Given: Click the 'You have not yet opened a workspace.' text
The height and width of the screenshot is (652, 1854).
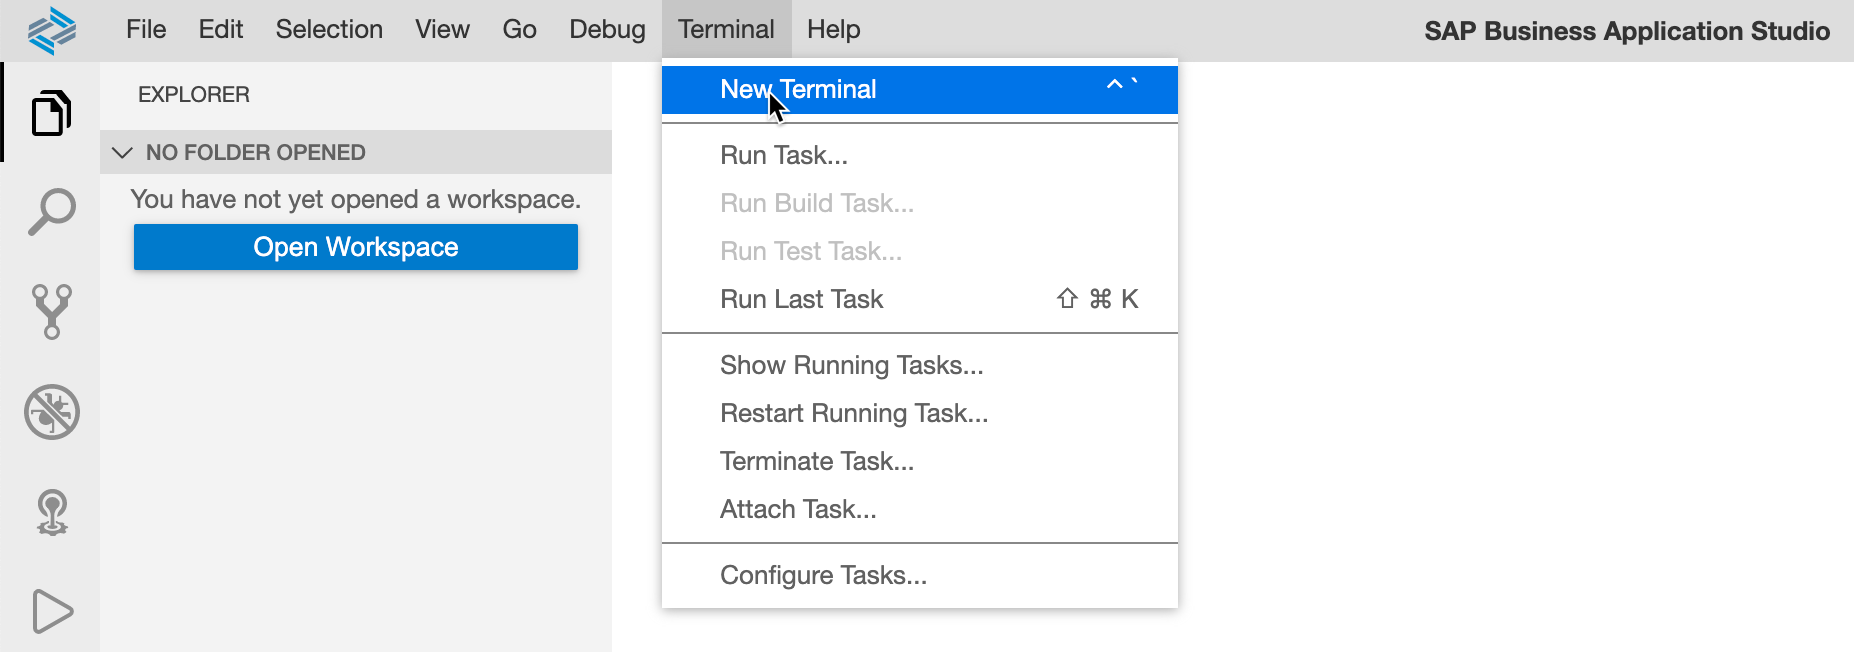Looking at the screenshot, I should pos(356,200).
